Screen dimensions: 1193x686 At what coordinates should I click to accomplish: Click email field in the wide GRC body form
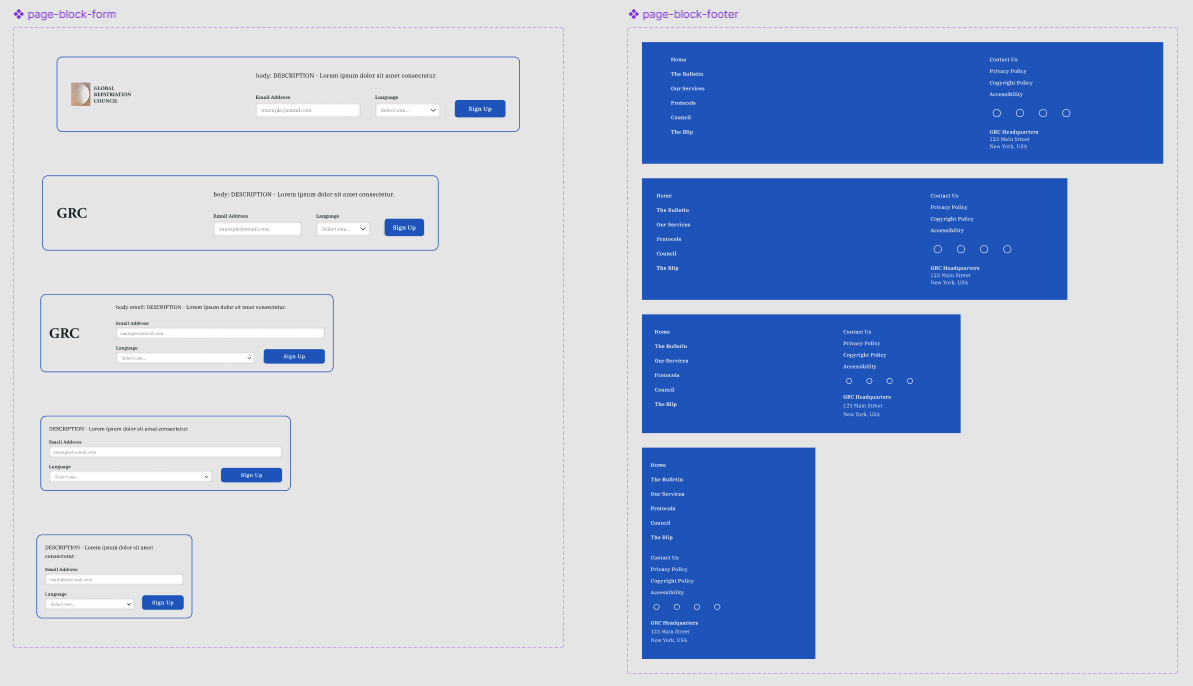pyautogui.click(x=257, y=229)
